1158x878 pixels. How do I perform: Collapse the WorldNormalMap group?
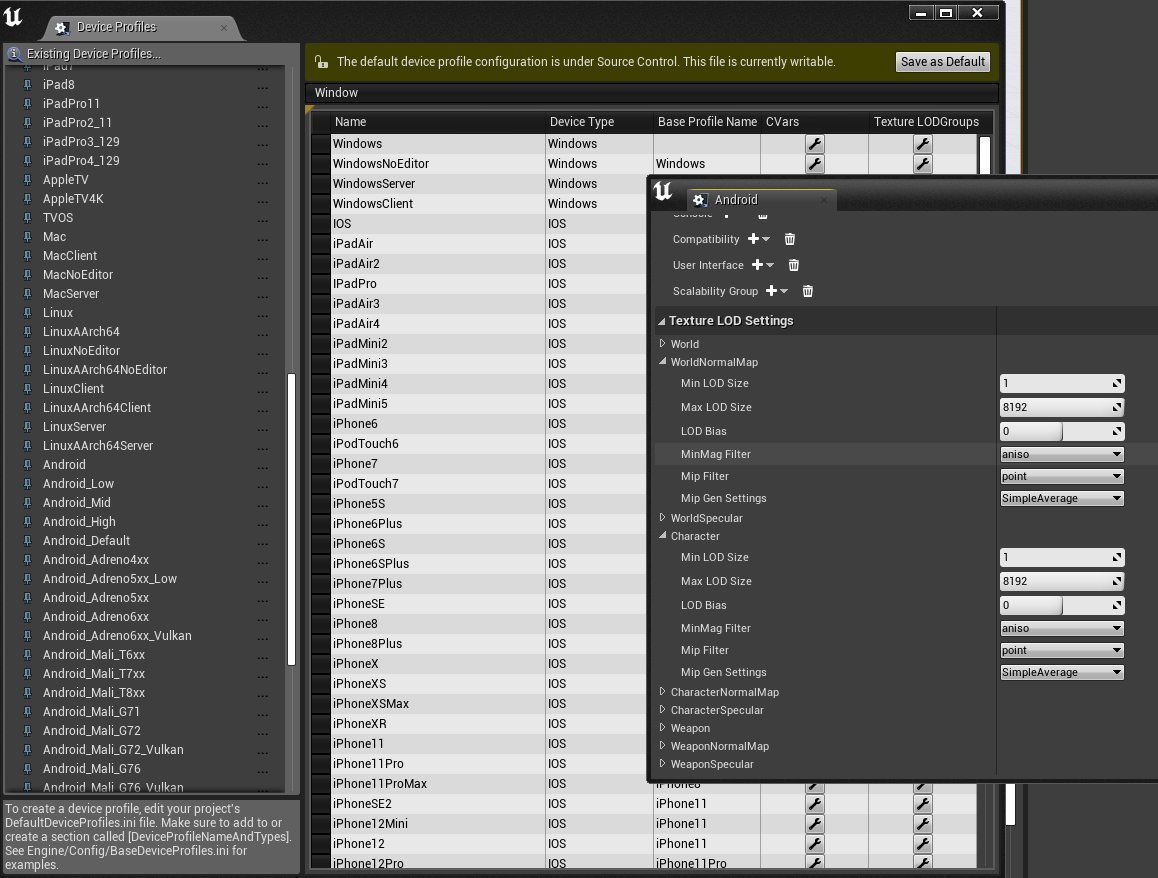pyautogui.click(x=662, y=362)
